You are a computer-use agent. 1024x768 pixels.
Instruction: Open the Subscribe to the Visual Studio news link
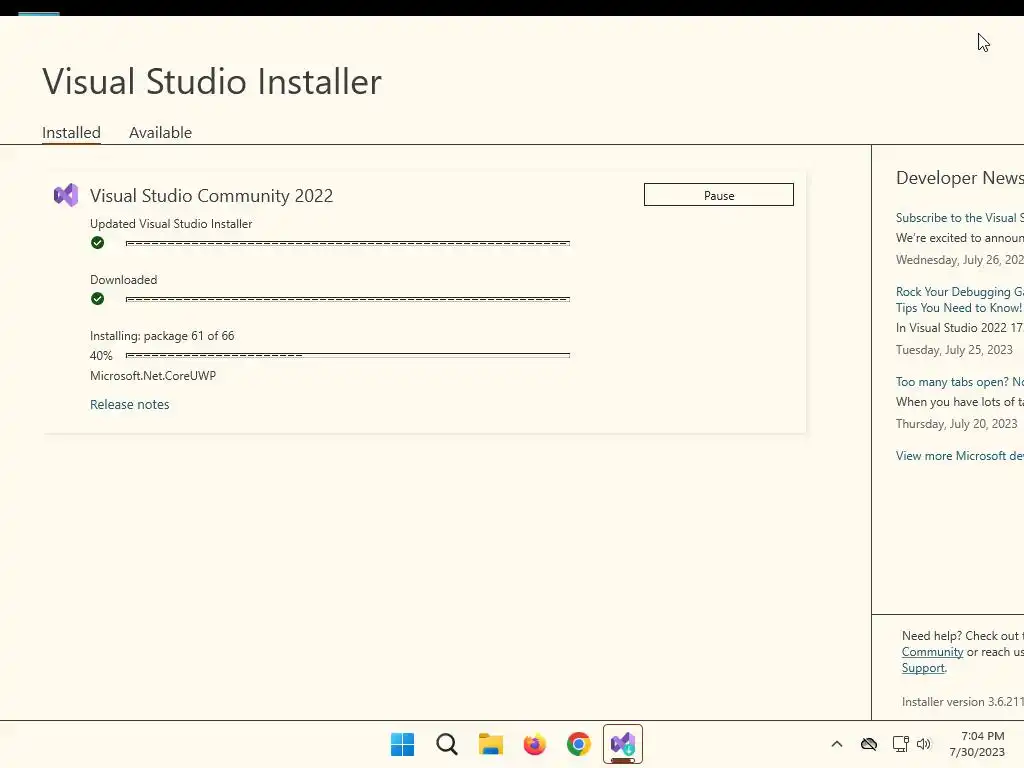tap(959, 217)
